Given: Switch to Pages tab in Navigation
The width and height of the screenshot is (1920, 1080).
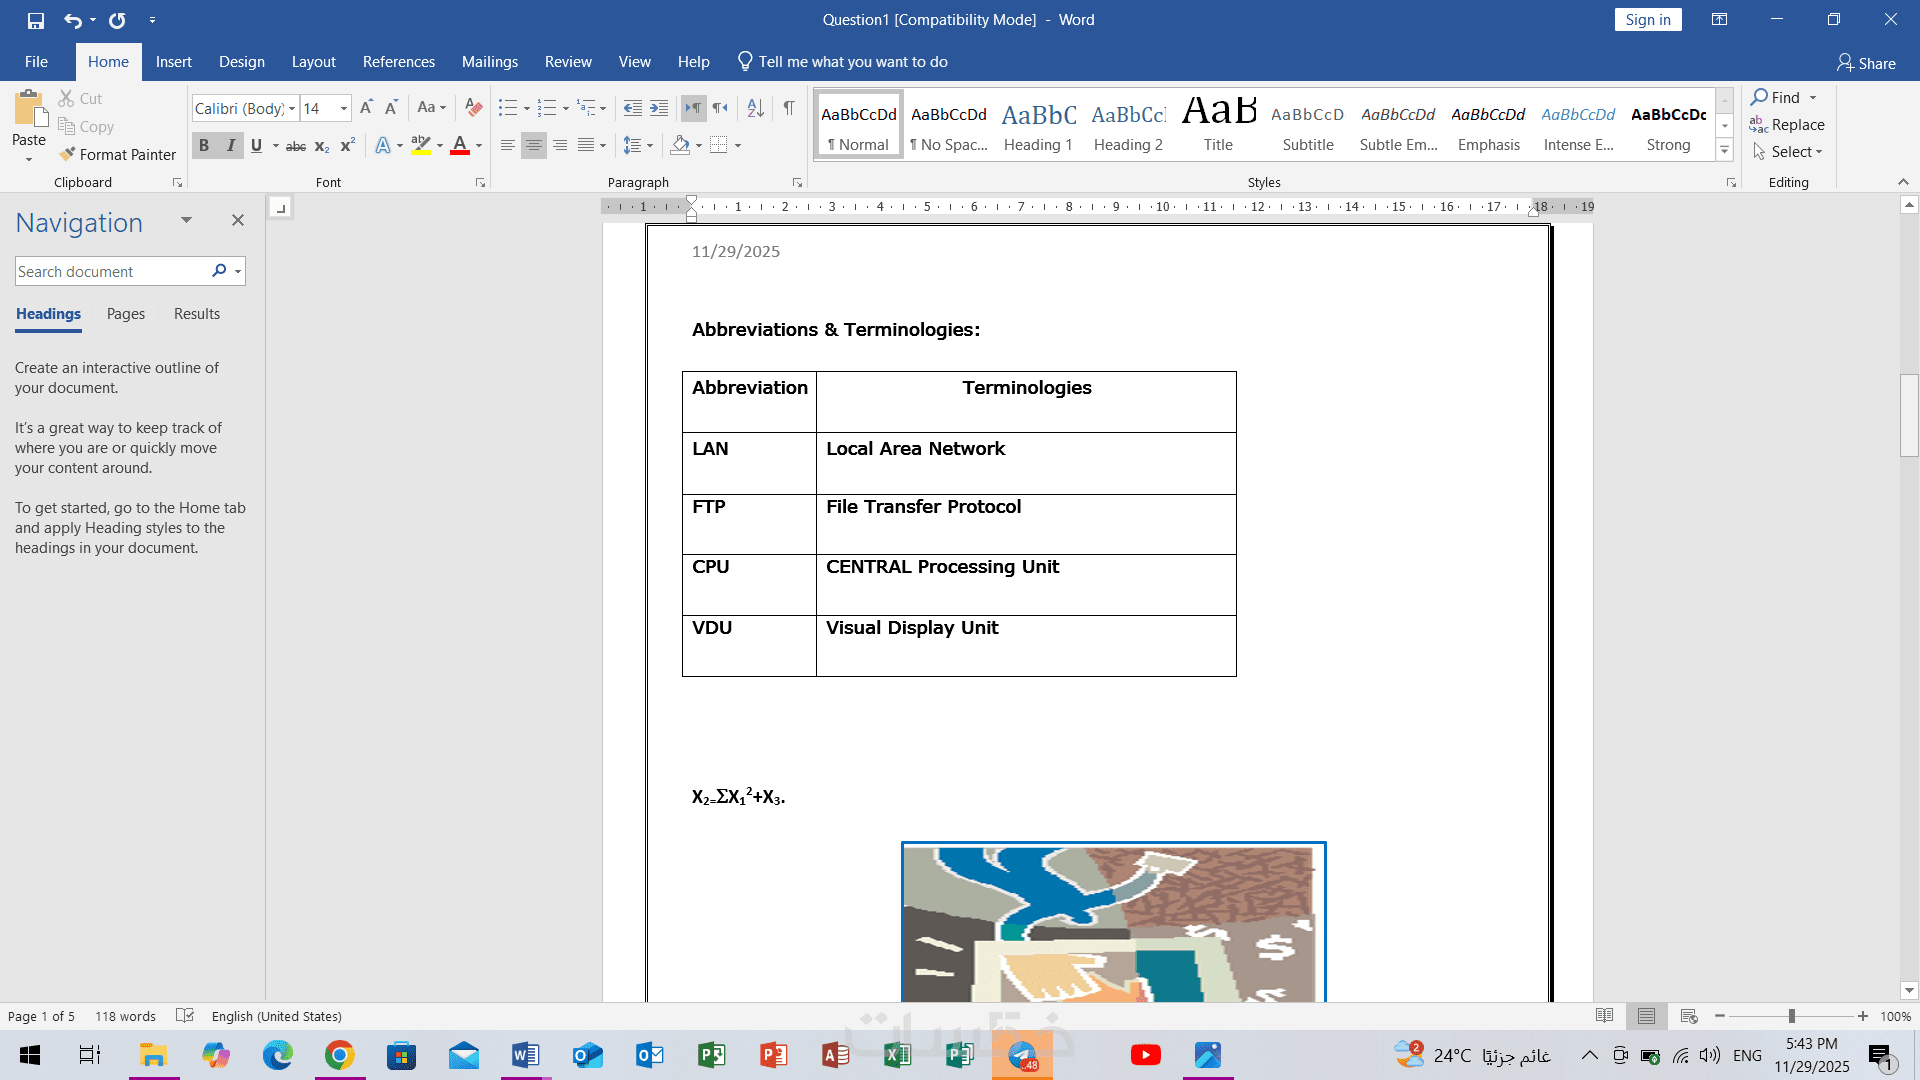Looking at the screenshot, I should point(126,314).
